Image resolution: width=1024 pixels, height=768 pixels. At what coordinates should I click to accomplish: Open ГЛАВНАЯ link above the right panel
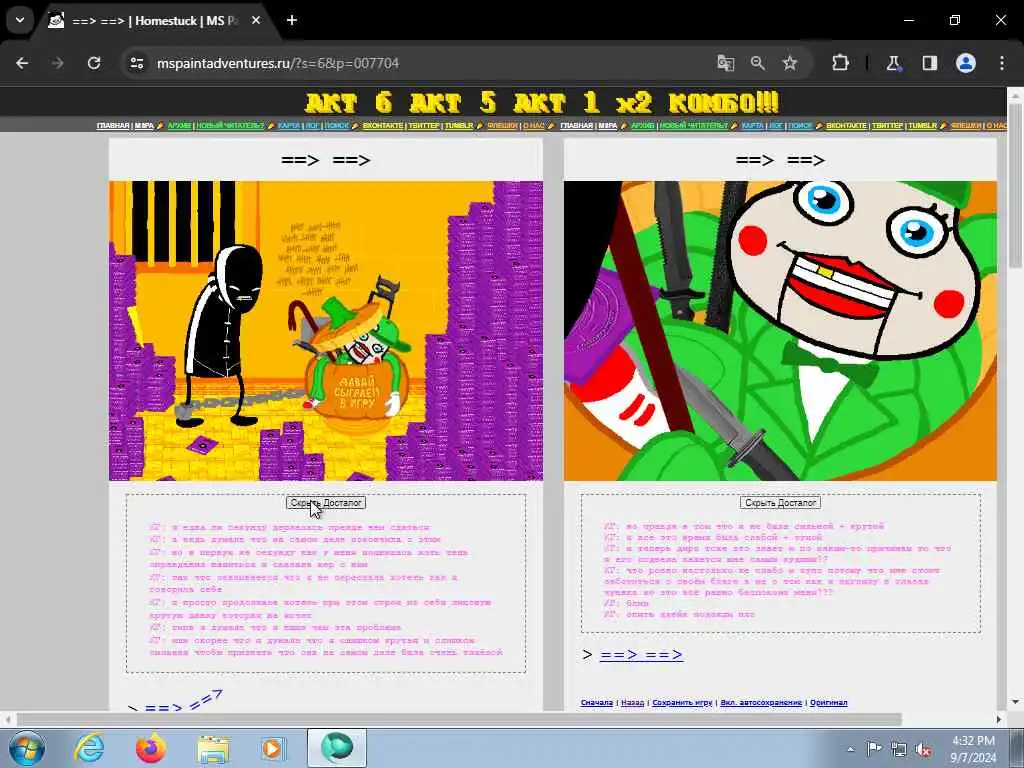click(576, 125)
